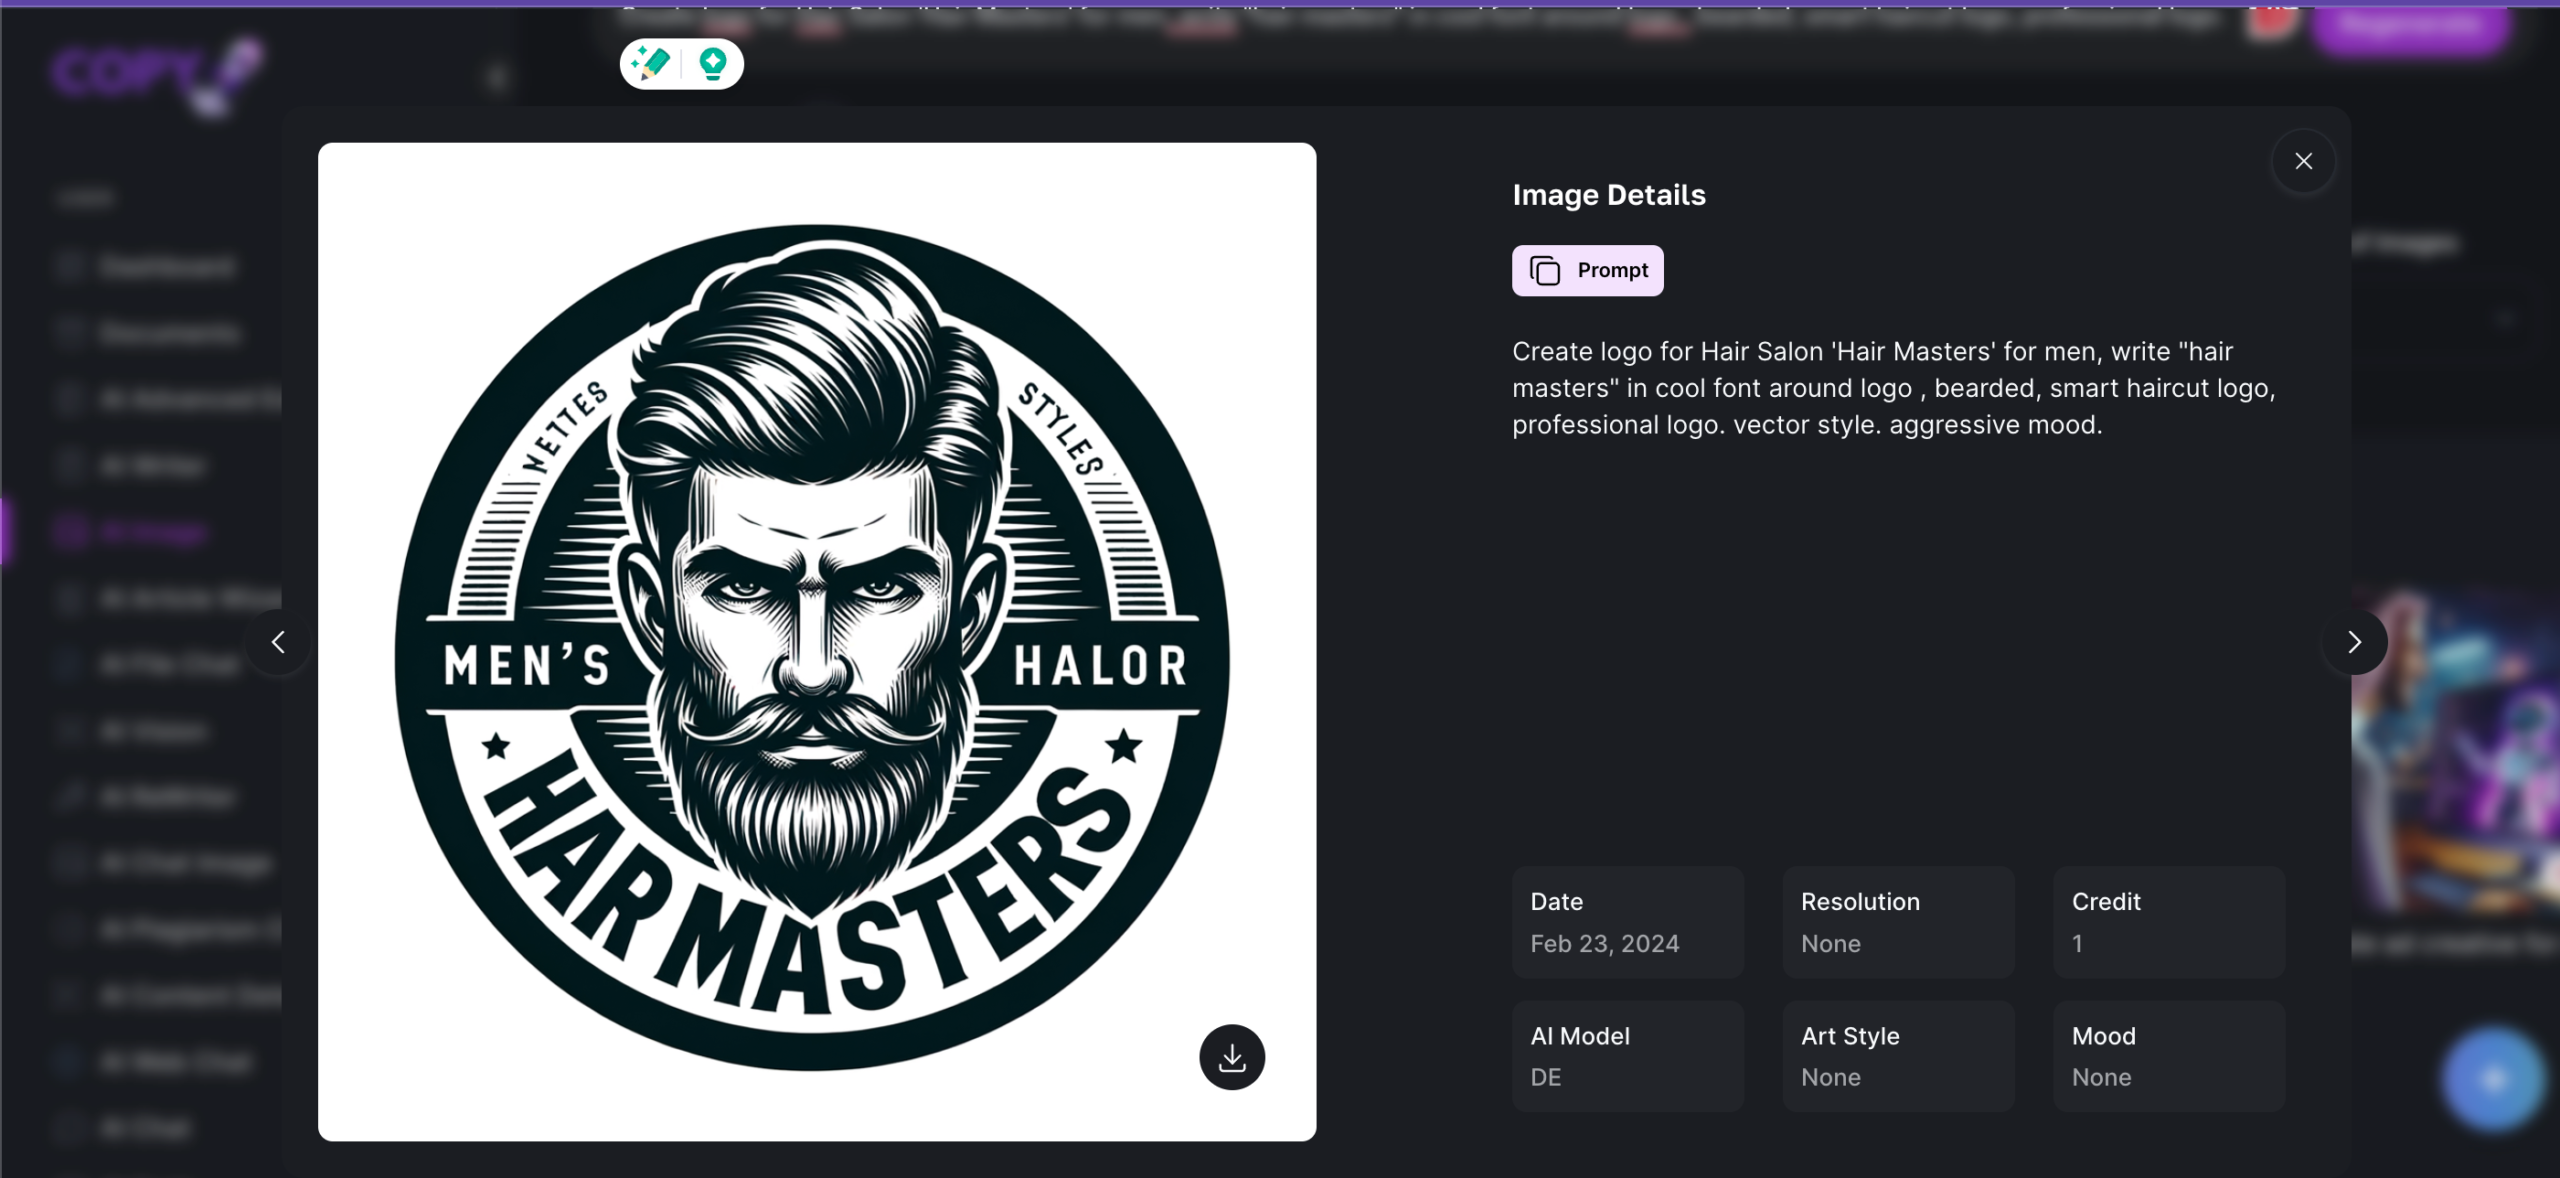Viewport: 2560px width, 1178px height.
Task: Click the magic pencil sparkle icon
Action: [x=652, y=64]
